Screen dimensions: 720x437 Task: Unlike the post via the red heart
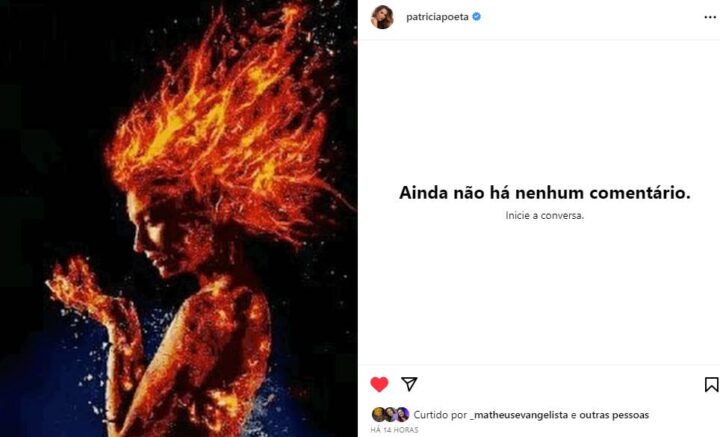379,384
